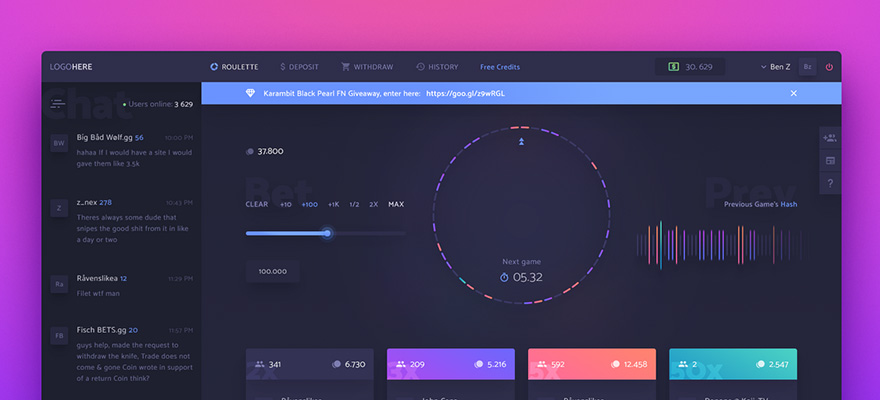This screenshot has width=880, height=400.
Task: Click the 100.000 bet amount field
Action: [272, 271]
